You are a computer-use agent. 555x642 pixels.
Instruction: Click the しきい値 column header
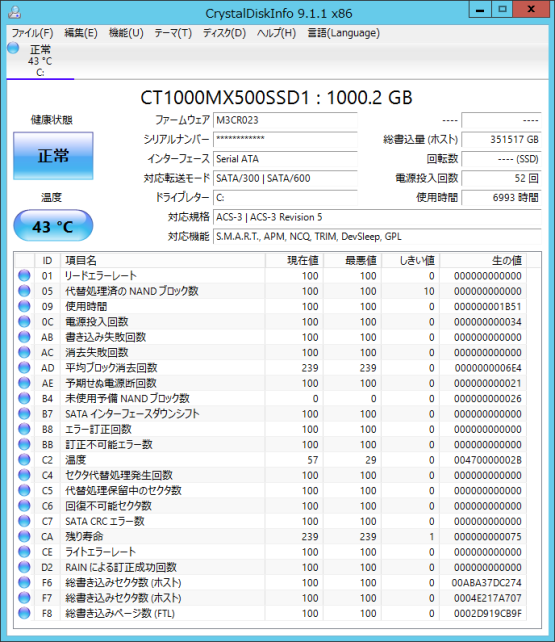click(x=411, y=260)
